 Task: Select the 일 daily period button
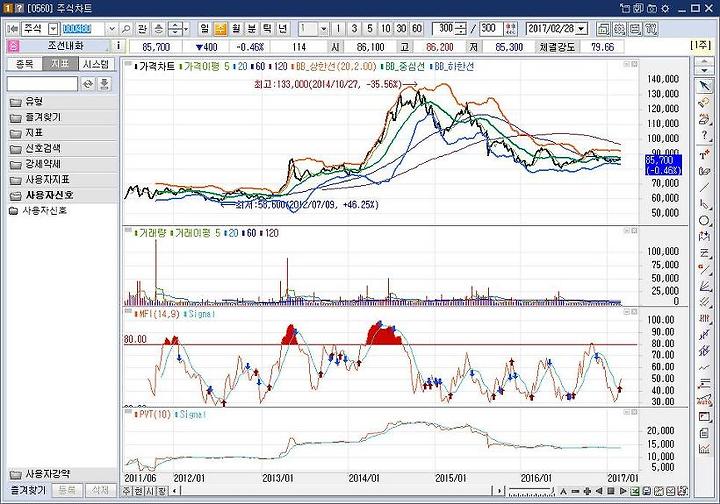click(205, 29)
